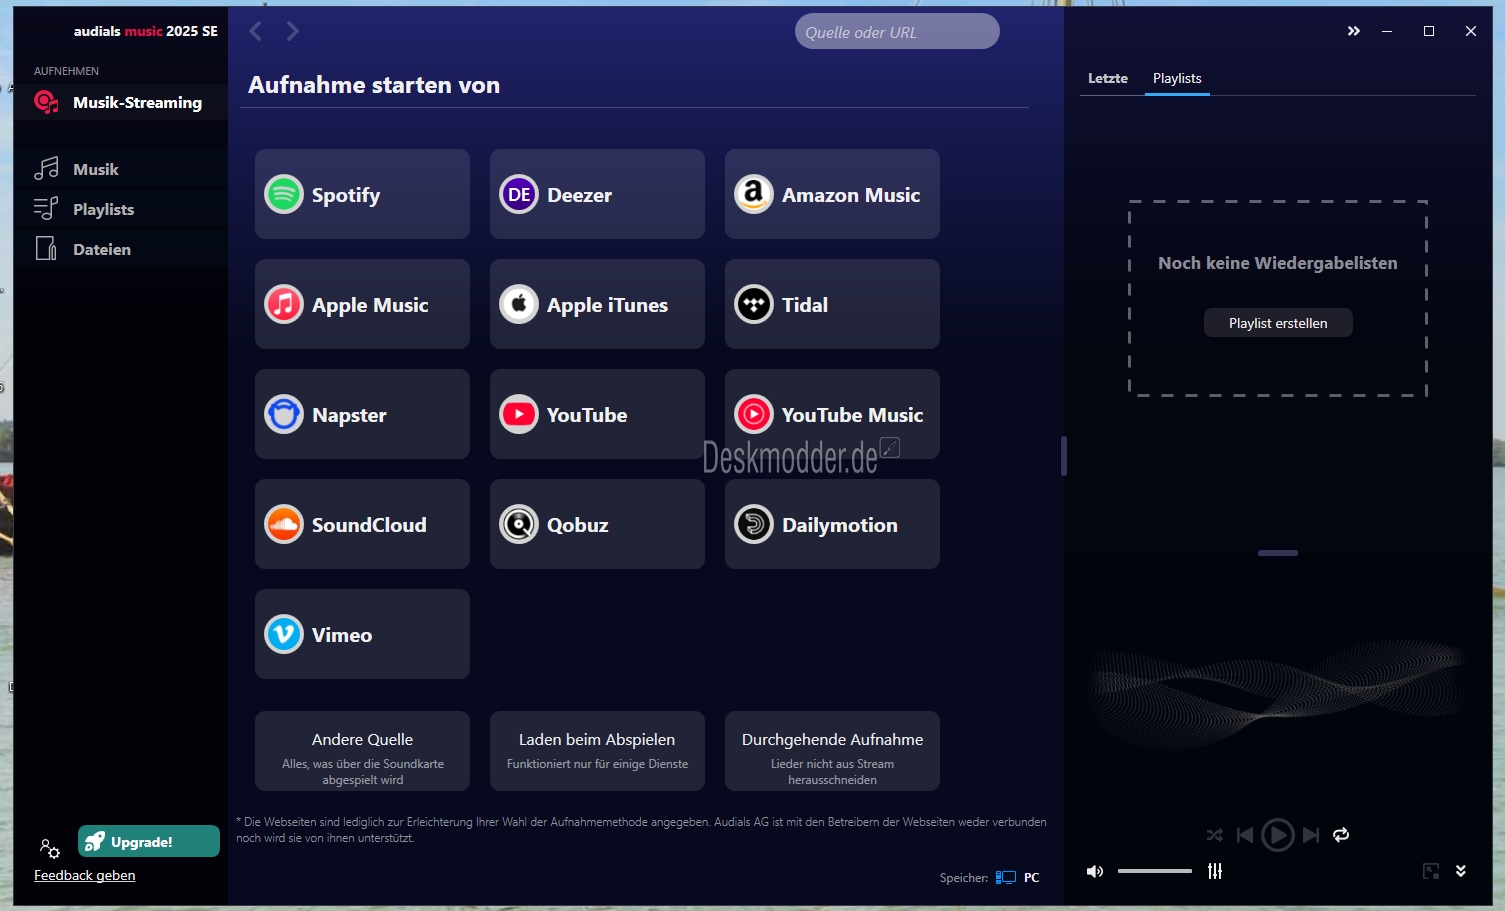Click the PC storage label

pyautogui.click(x=1032, y=877)
